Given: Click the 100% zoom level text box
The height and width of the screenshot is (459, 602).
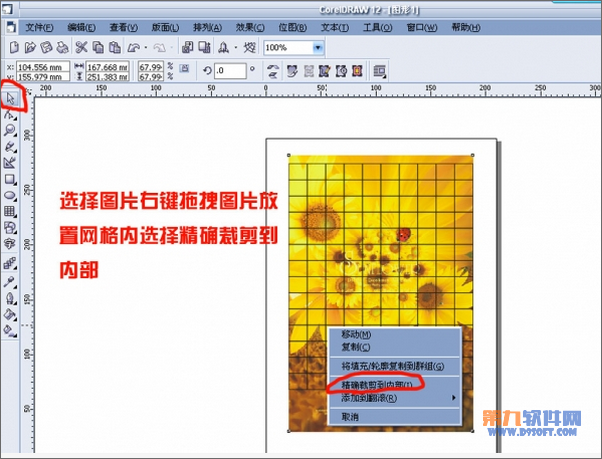Looking at the screenshot, I should point(288,48).
